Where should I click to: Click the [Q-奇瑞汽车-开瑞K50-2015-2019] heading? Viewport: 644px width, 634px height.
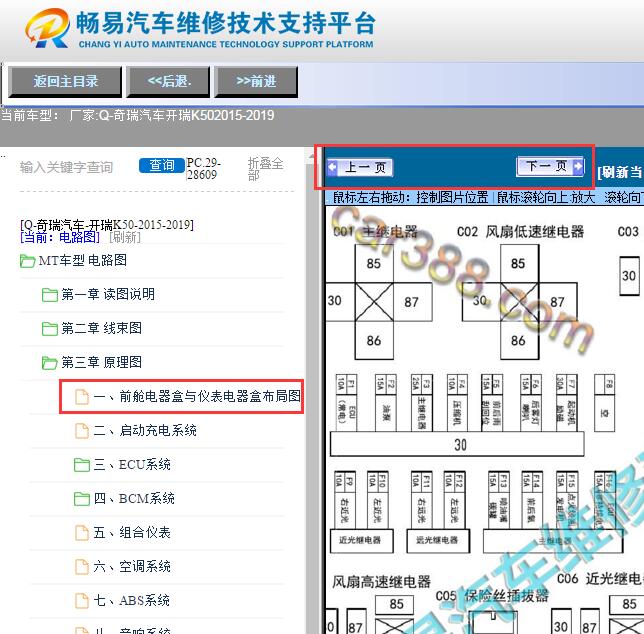tap(107, 225)
